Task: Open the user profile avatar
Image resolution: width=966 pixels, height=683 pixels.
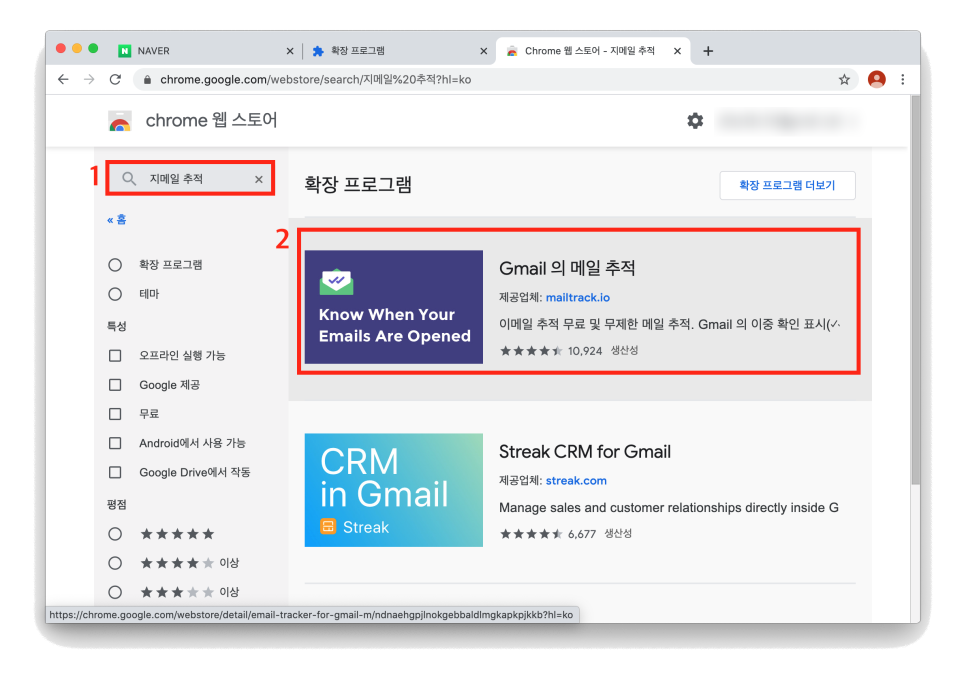Action: (876, 79)
